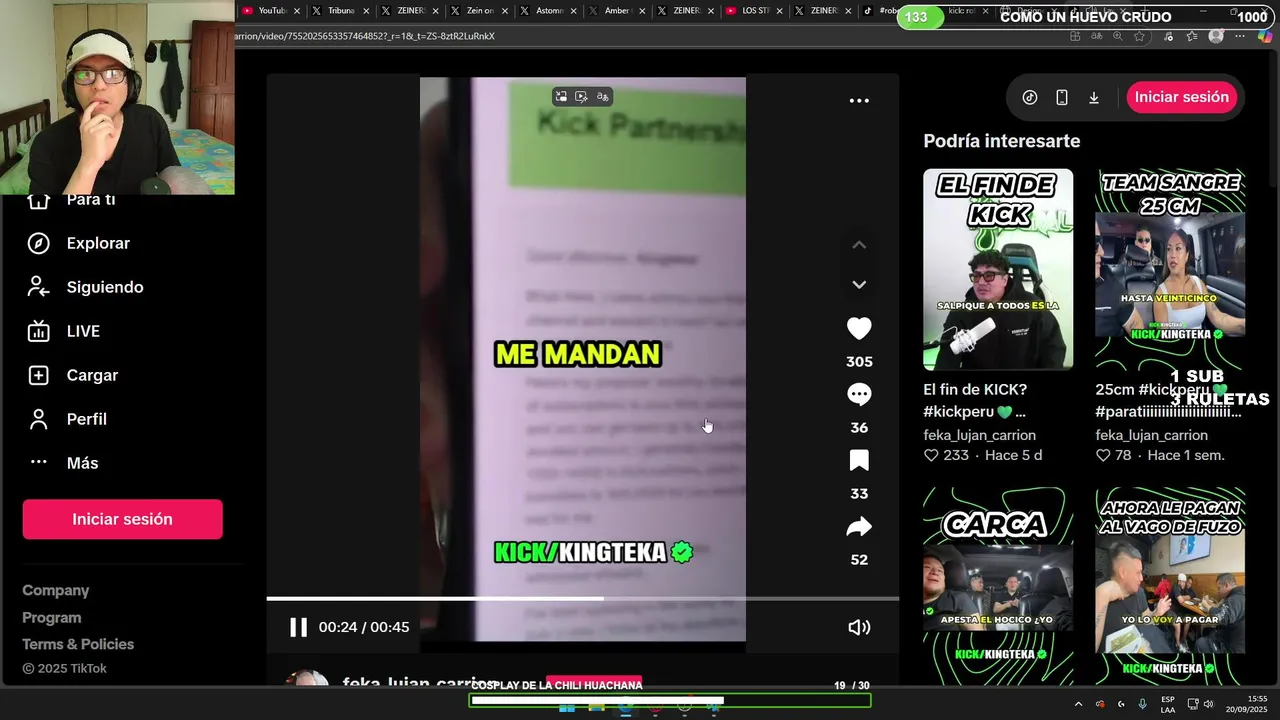Viewport: 1280px width, 720px height.
Task: Click the microphone icon in system tray
Action: pyautogui.click(x=1142, y=704)
